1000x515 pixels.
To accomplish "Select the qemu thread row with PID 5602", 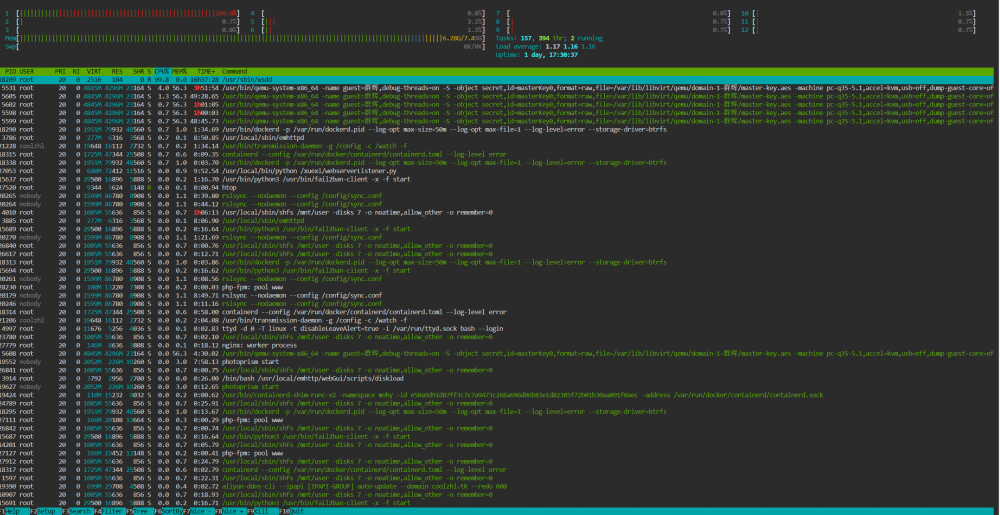I will tap(497, 105).
